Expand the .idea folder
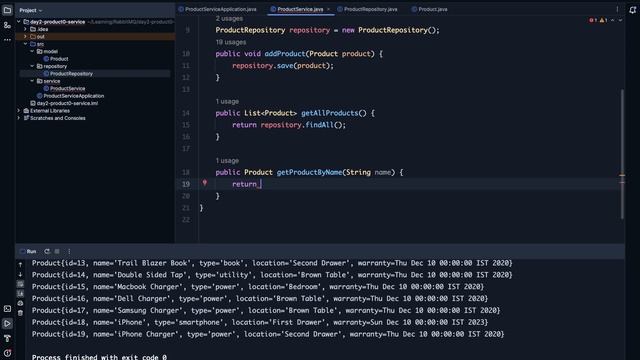This screenshot has width=640, height=360. tap(25, 29)
